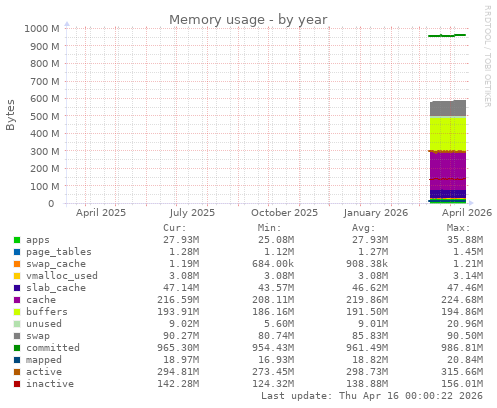Click the '200 M' axis label
497x408 pixels.
(x=45, y=169)
